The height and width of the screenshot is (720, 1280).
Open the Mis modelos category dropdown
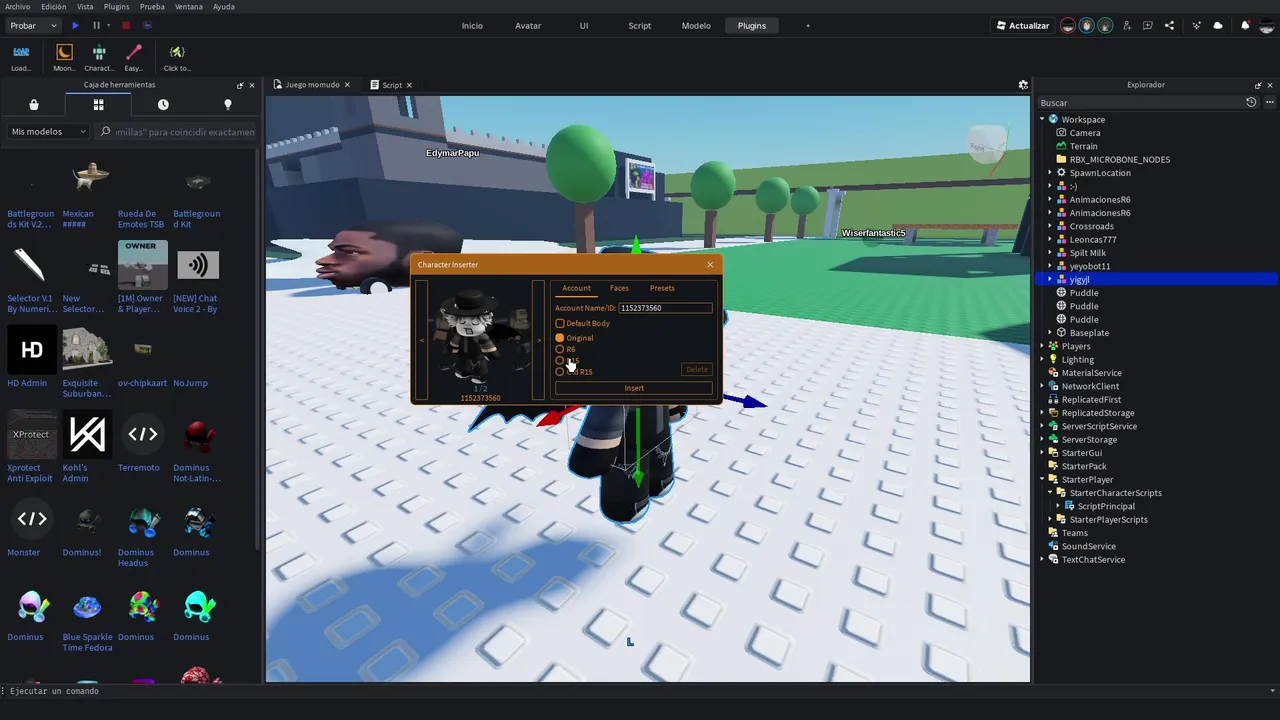(x=49, y=131)
